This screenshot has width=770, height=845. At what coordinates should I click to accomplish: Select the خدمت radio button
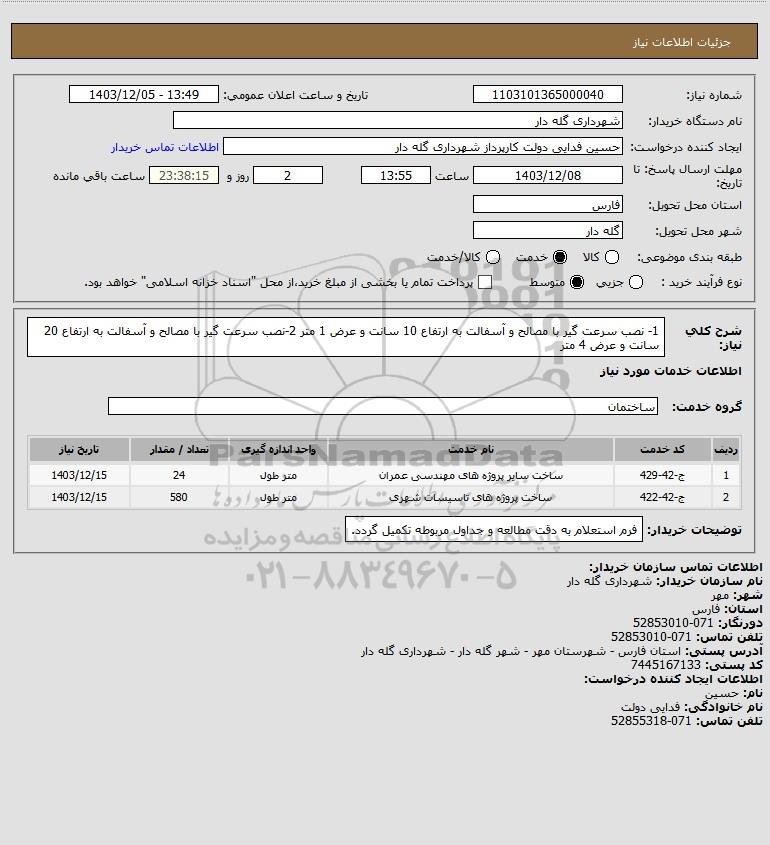click(560, 257)
